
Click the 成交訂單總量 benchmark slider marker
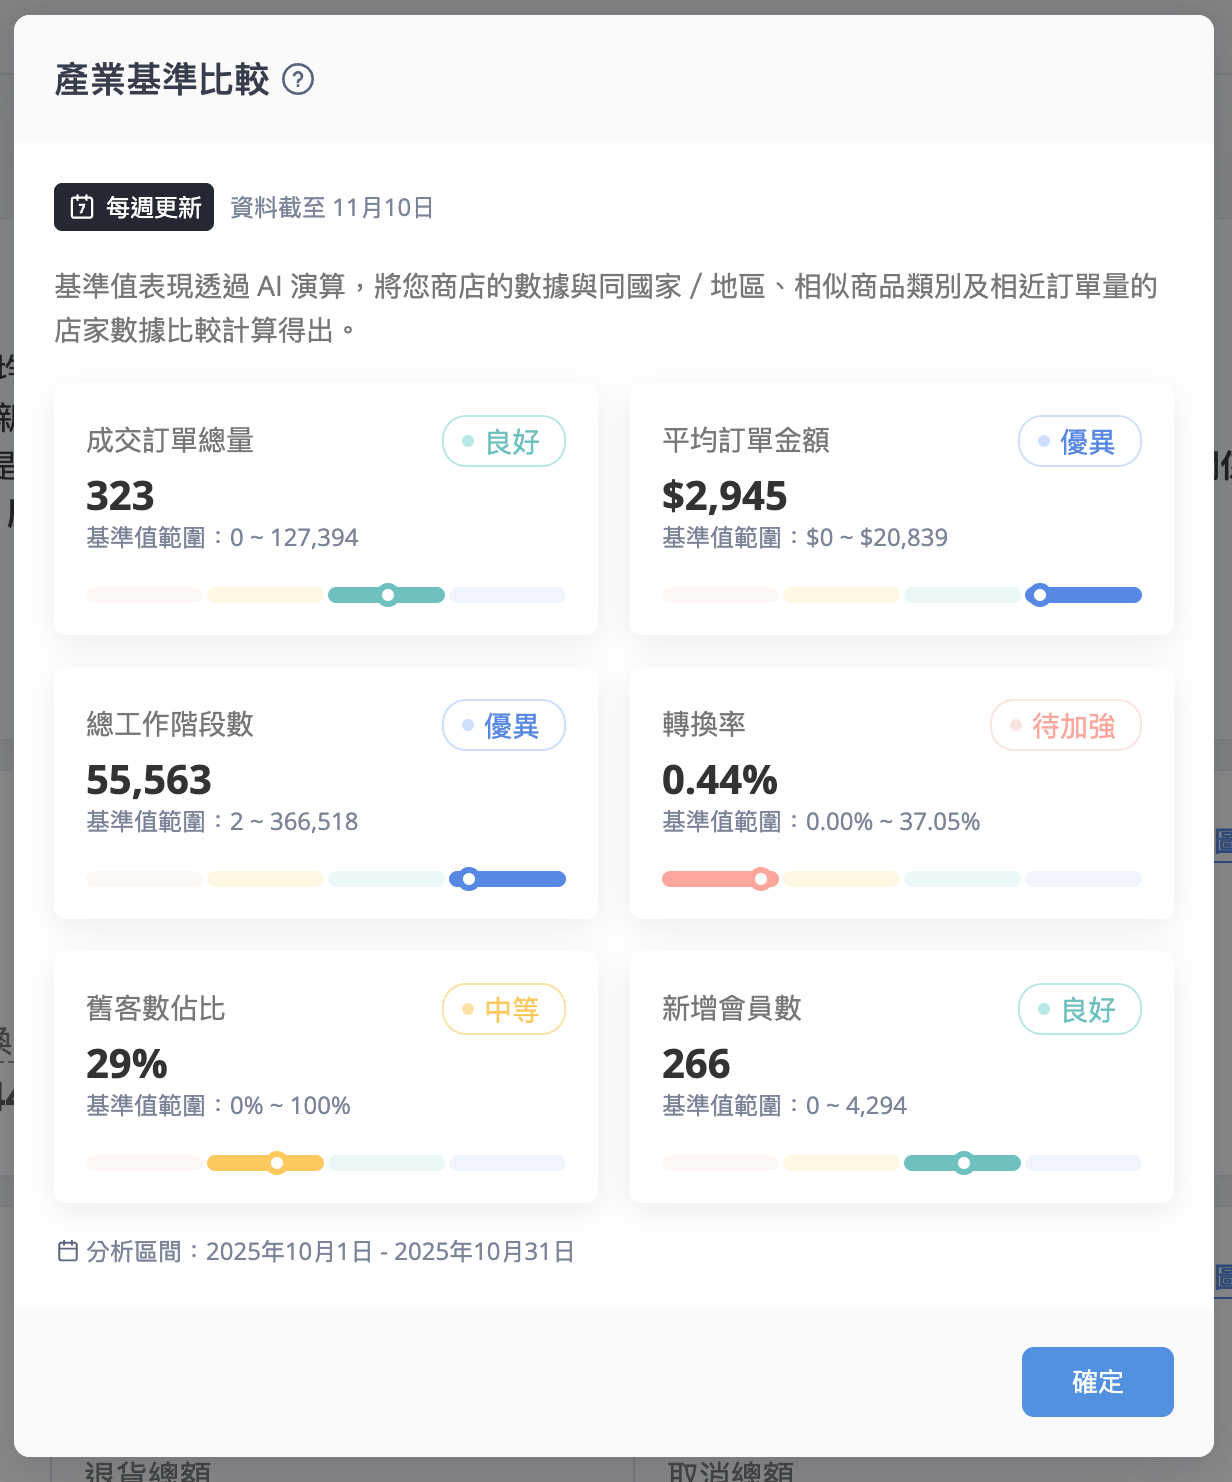388,595
